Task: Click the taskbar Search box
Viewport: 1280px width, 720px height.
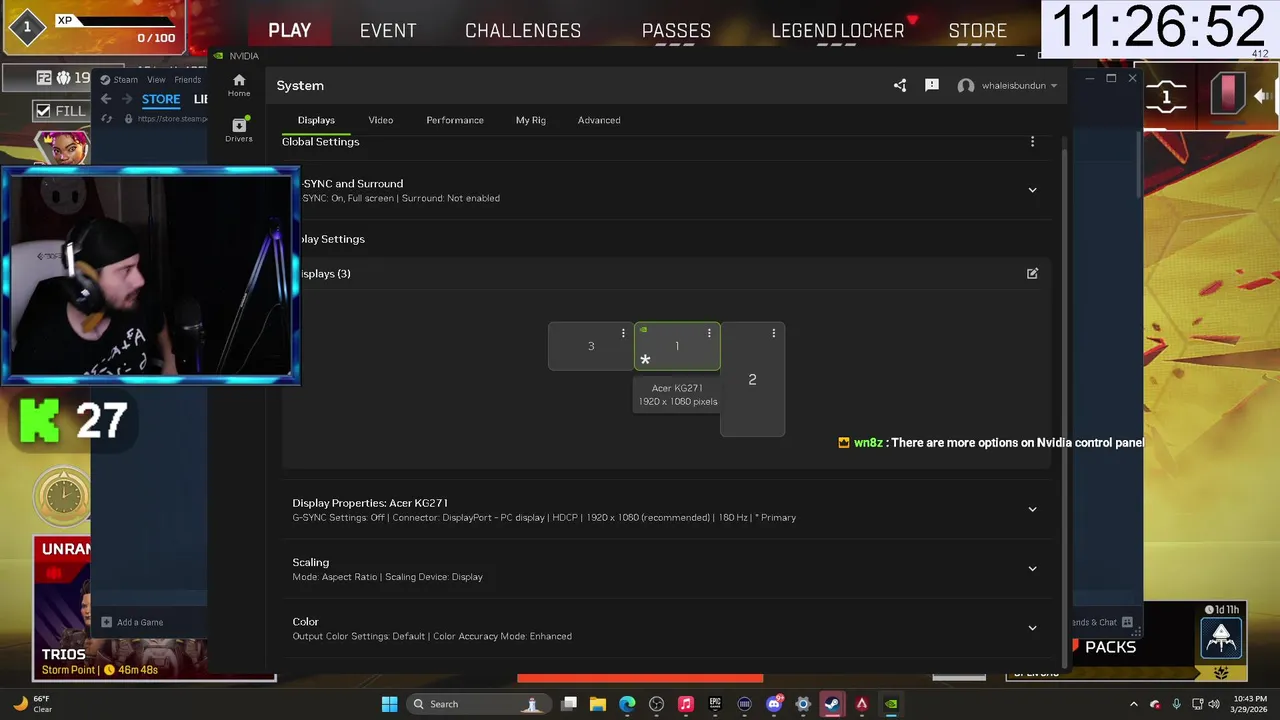Action: click(x=478, y=704)
